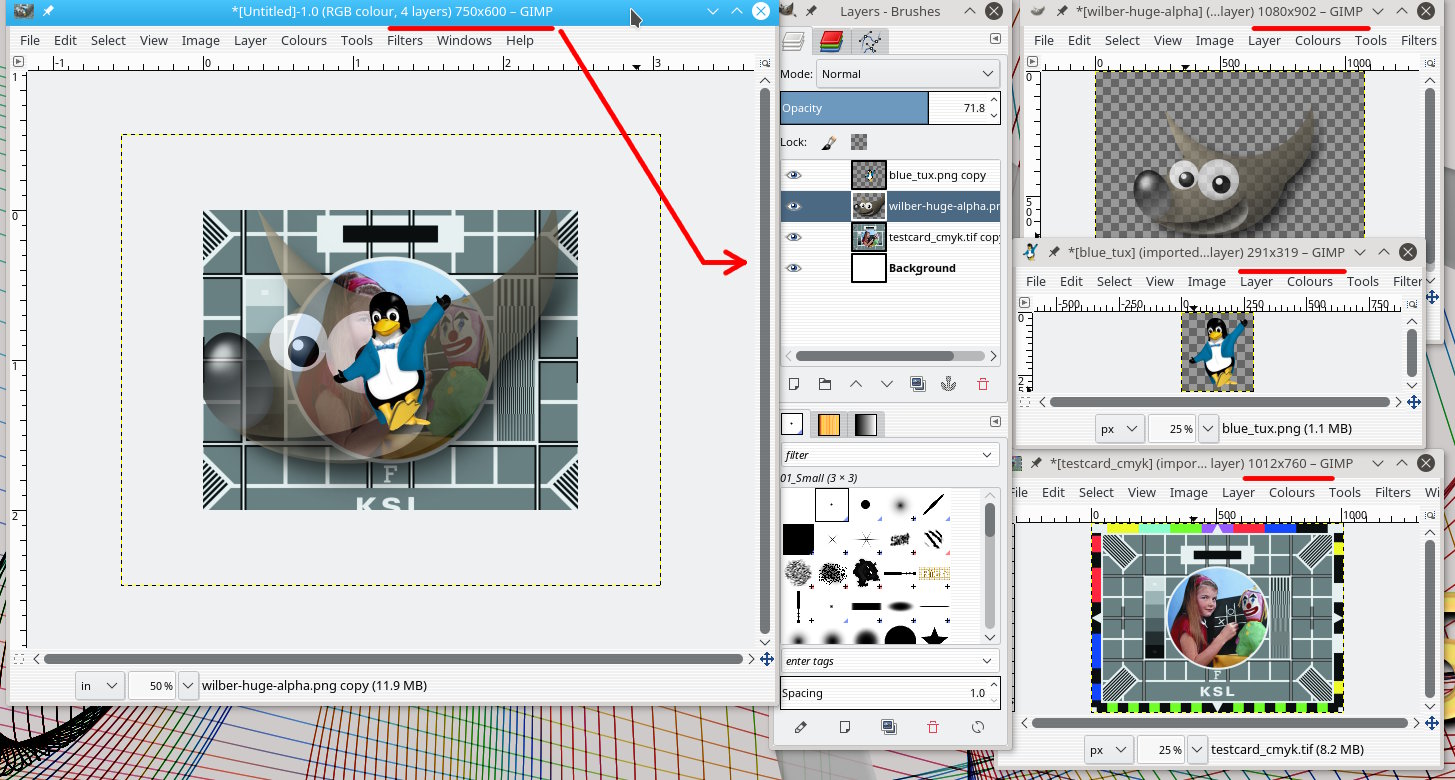Open zoom dropdown in blue_tux window
Screen dimensions: 1455x780
point(1208,429)
